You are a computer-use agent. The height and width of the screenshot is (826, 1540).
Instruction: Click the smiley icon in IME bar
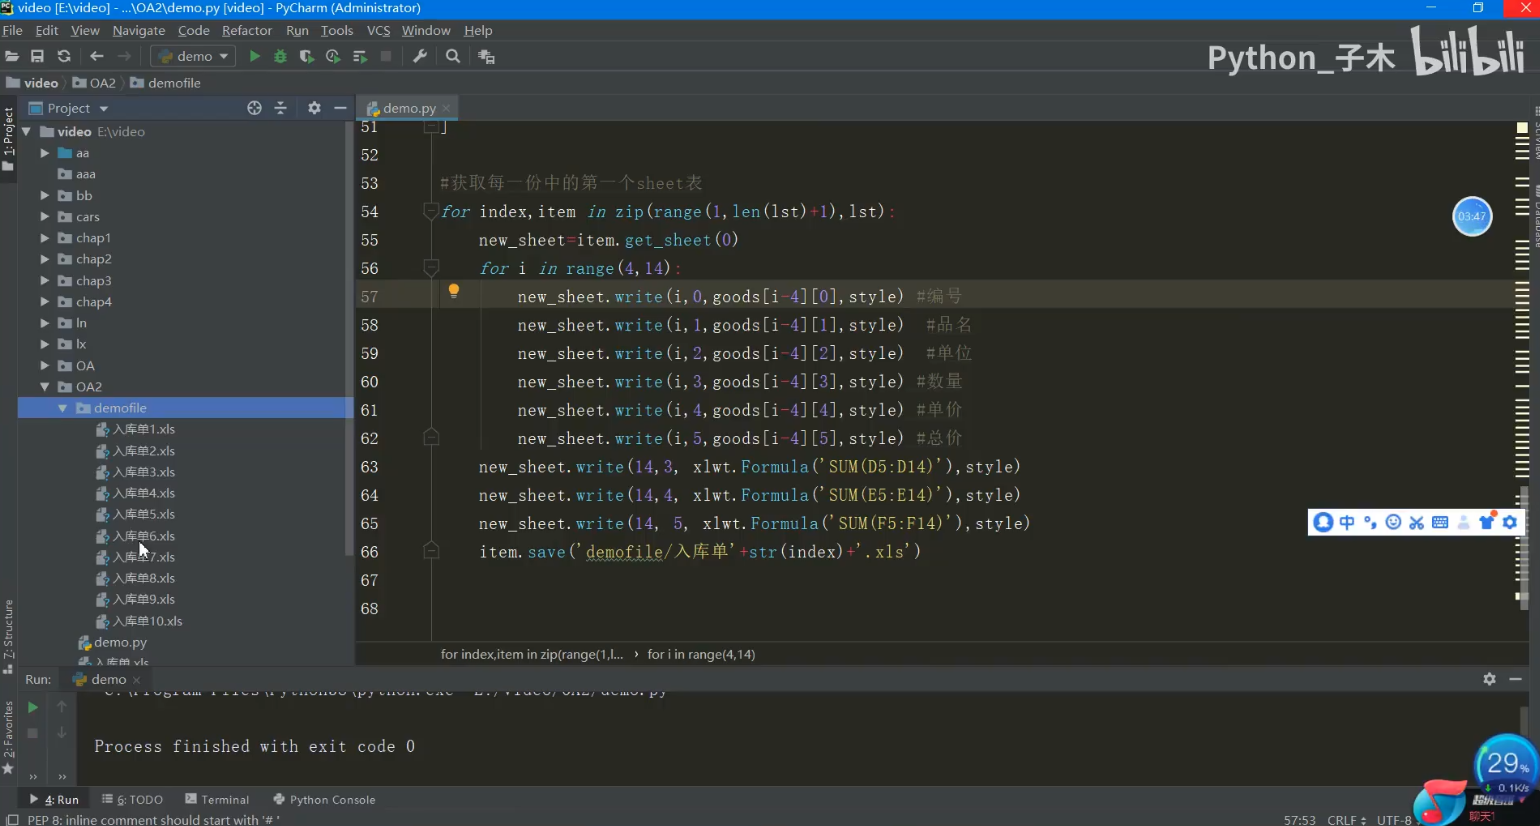[1393, 522]
